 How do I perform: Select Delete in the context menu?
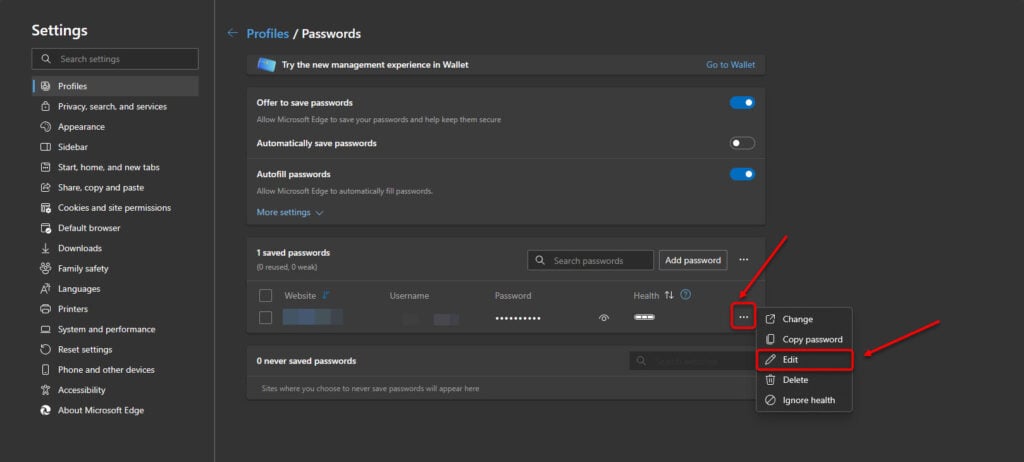[804, 380]
